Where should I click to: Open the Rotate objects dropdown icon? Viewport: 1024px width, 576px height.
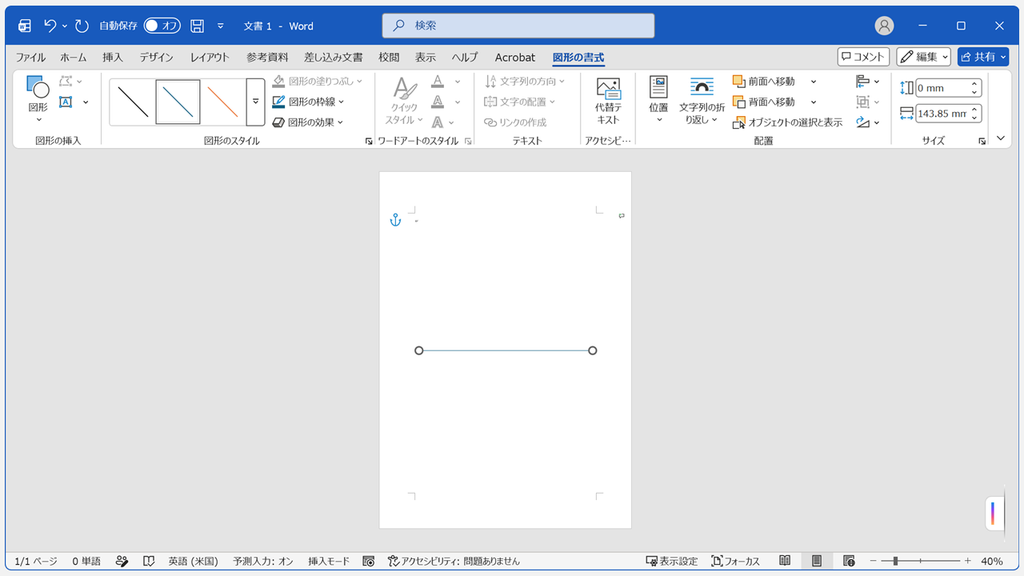pos(867,122)
